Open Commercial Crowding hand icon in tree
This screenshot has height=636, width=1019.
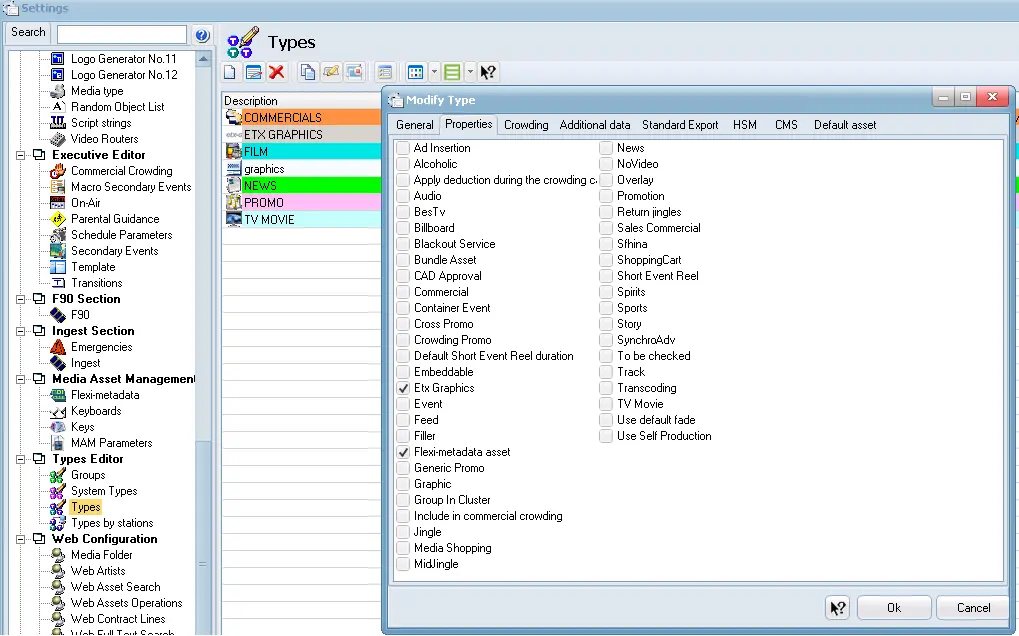coord(58,171)
